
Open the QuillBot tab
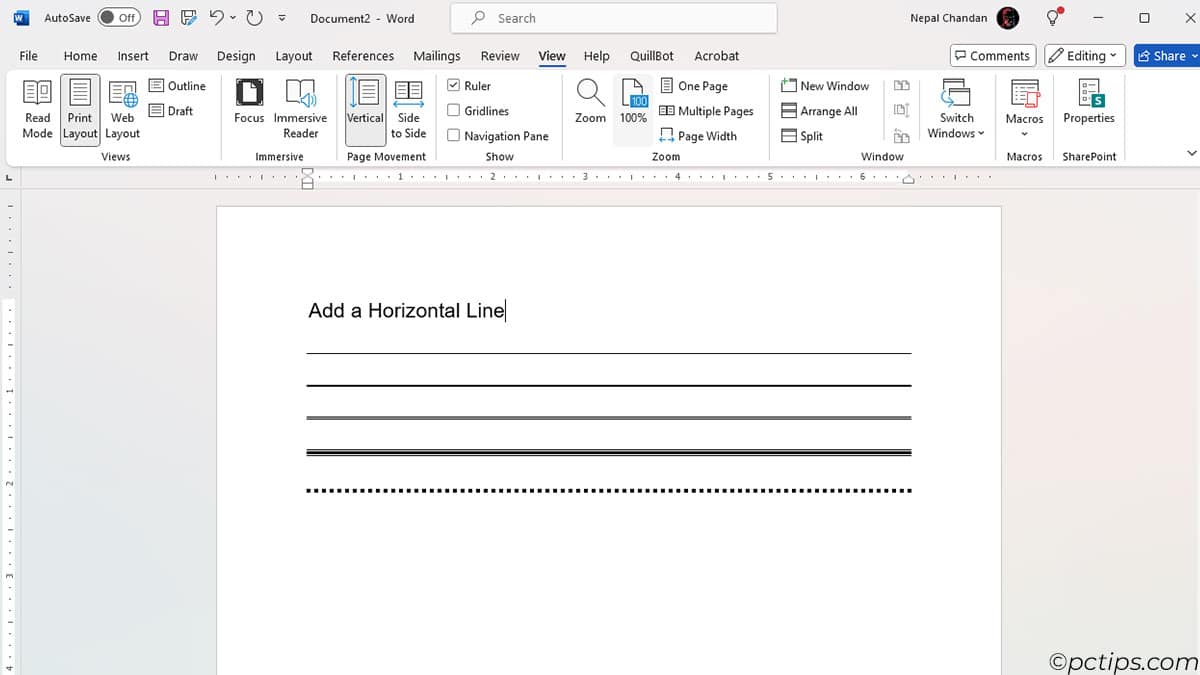[651, 56]
